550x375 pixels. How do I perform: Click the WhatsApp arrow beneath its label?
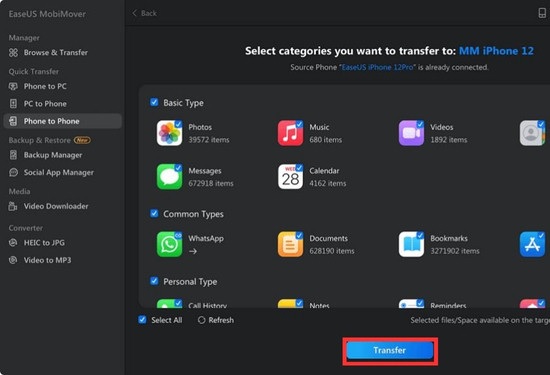(x=193, y=251)
